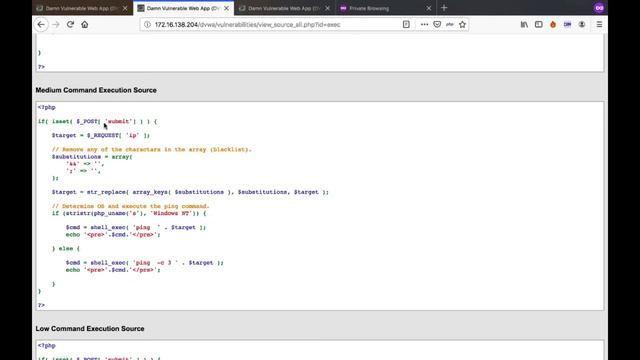Go back to the previous page
The height and width of the screenshot is (360, 640).
pos(41,24)
